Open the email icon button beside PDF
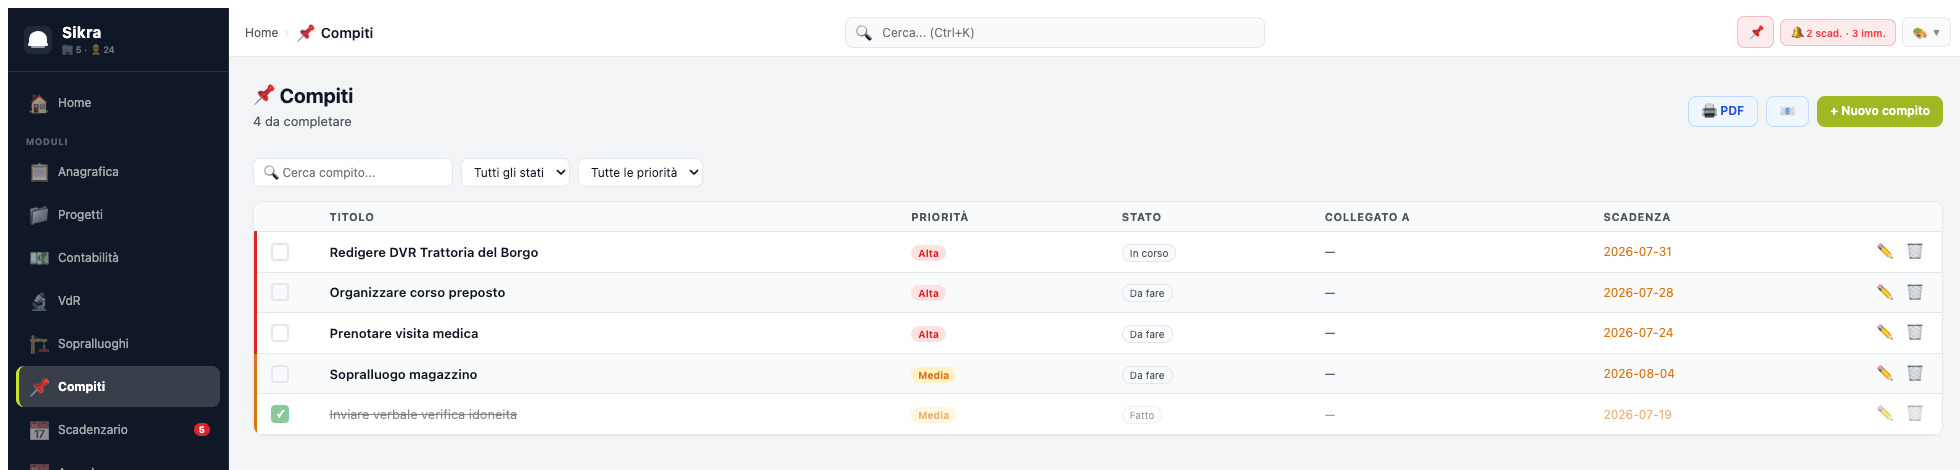This screenshot has width=1960, height=470. (1787, 111)
